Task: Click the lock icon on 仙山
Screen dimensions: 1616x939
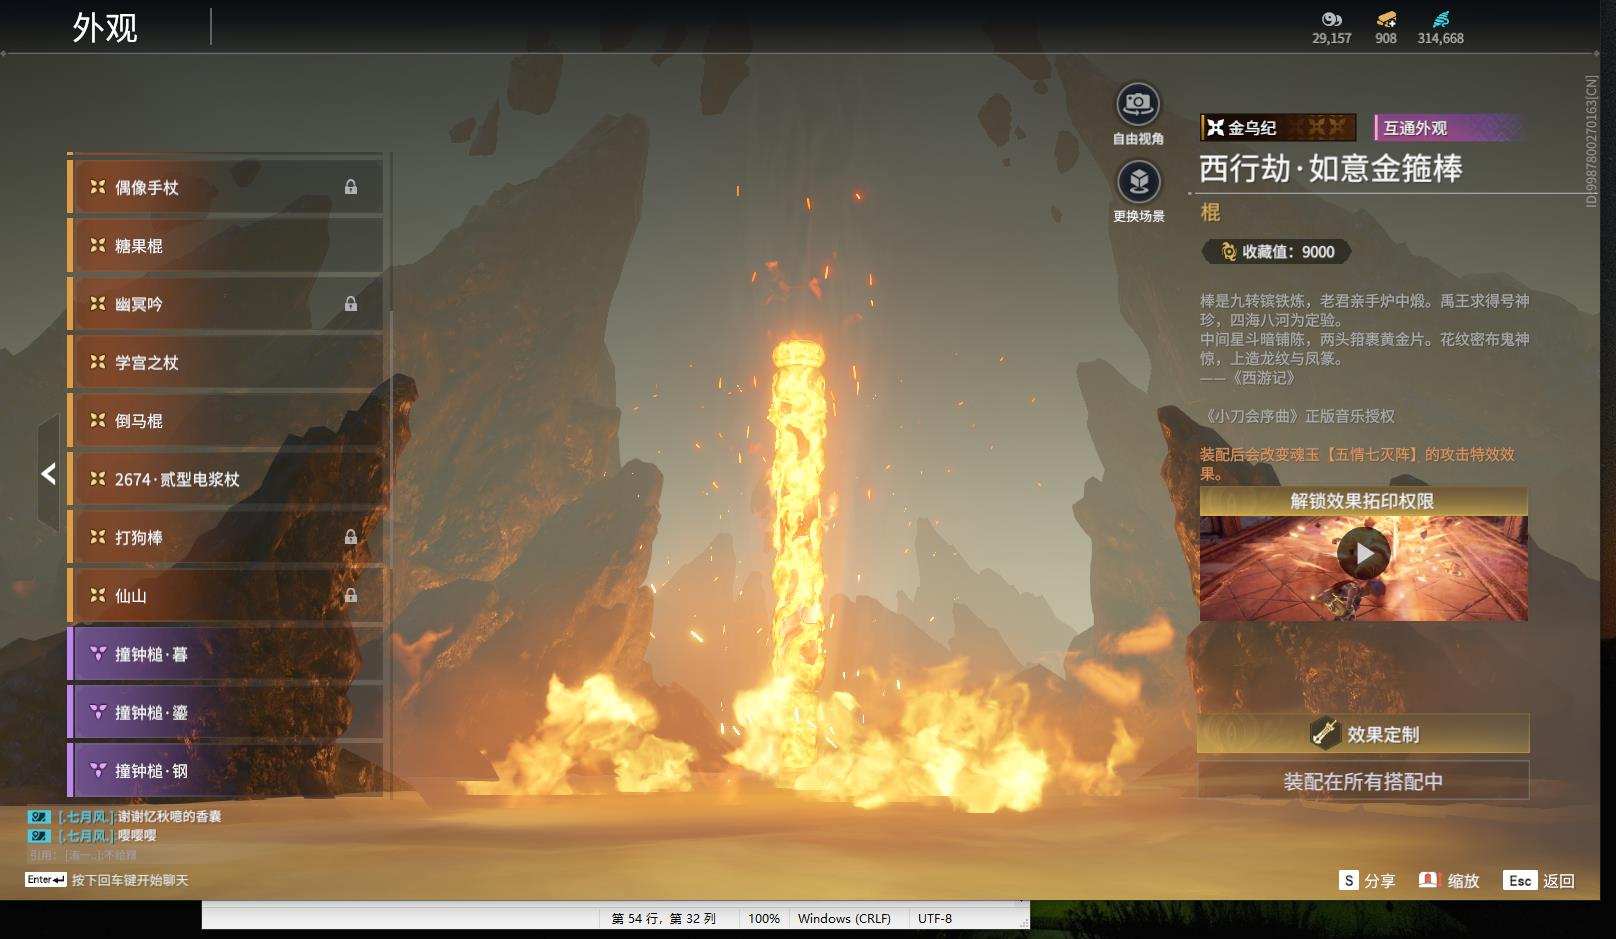Action: coord(351,595)
